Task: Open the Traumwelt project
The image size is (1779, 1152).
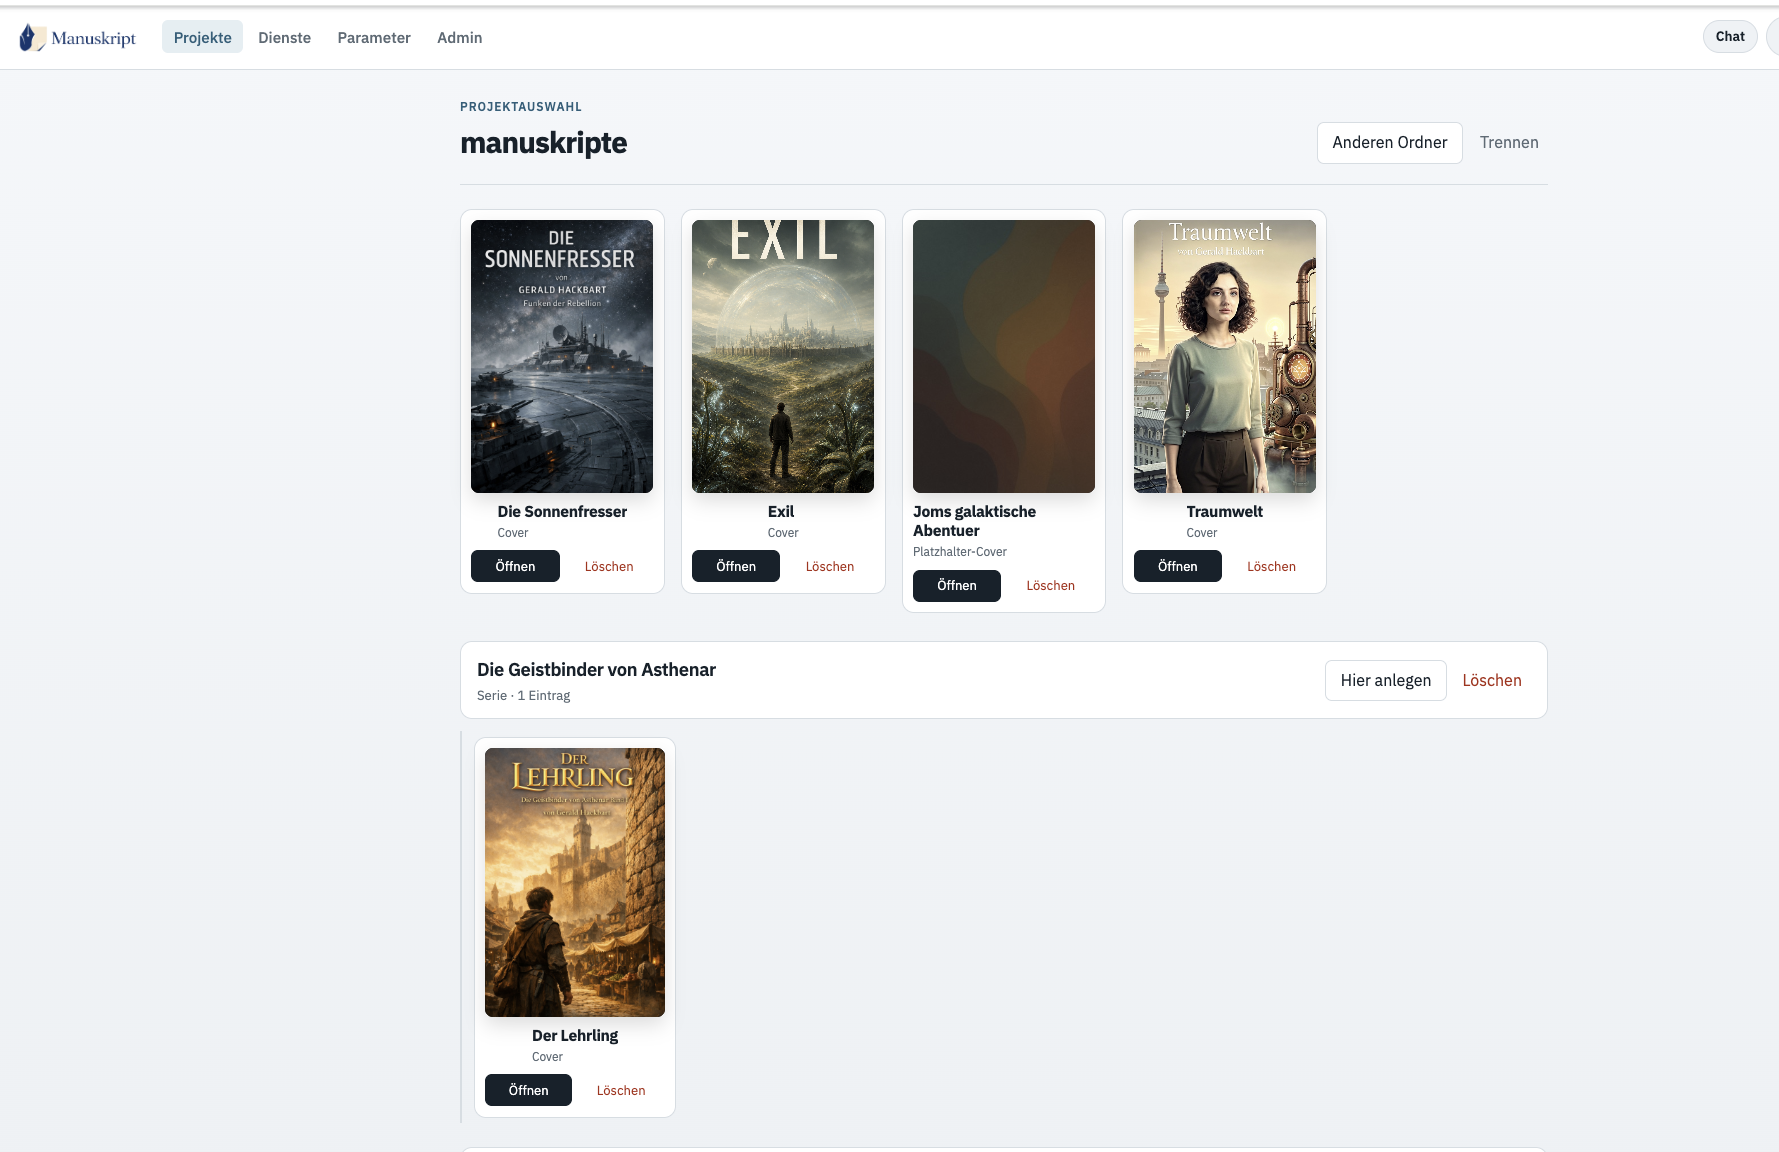Action: tap(1178, 566)
